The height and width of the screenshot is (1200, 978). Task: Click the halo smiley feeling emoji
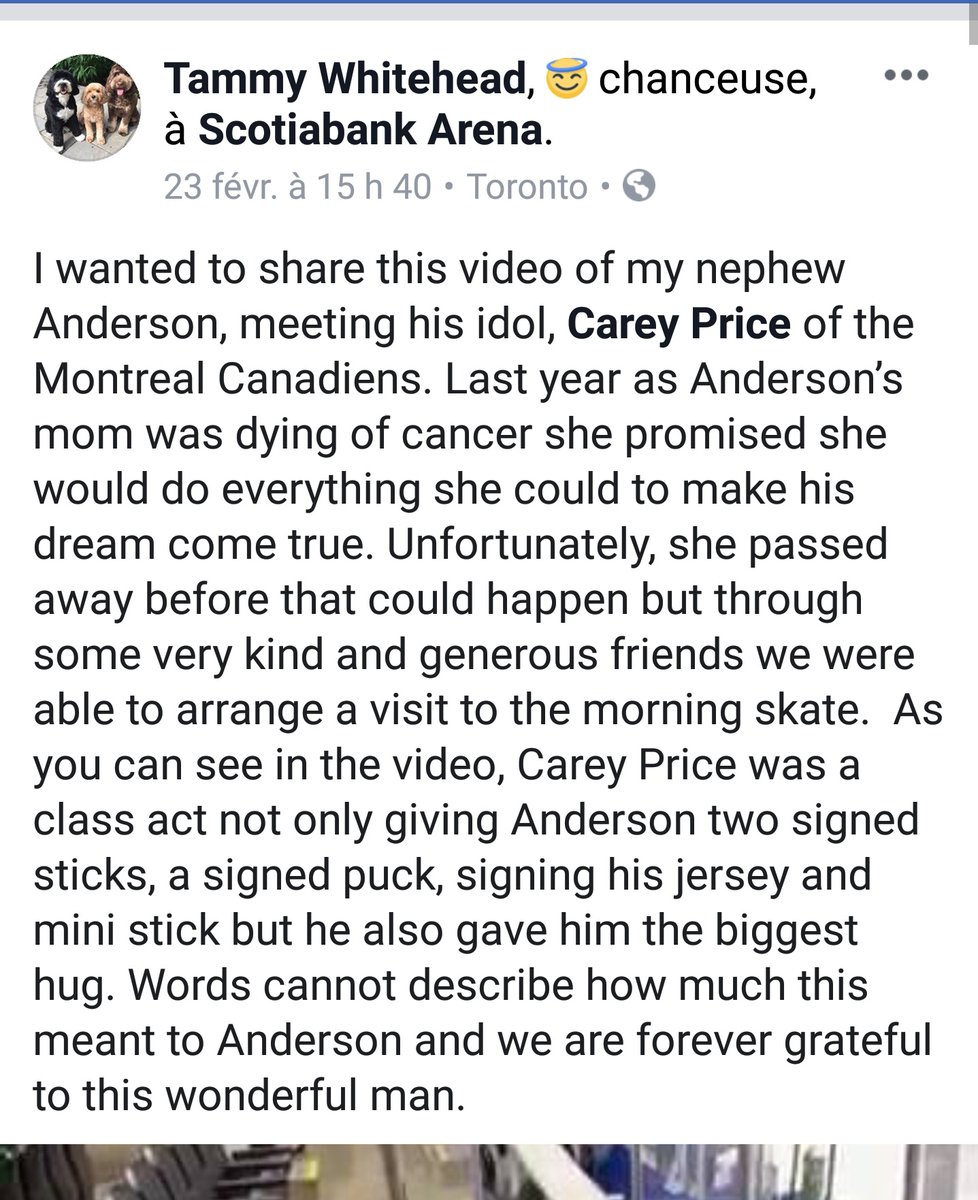pyautogui.click(x=566, y=77)
